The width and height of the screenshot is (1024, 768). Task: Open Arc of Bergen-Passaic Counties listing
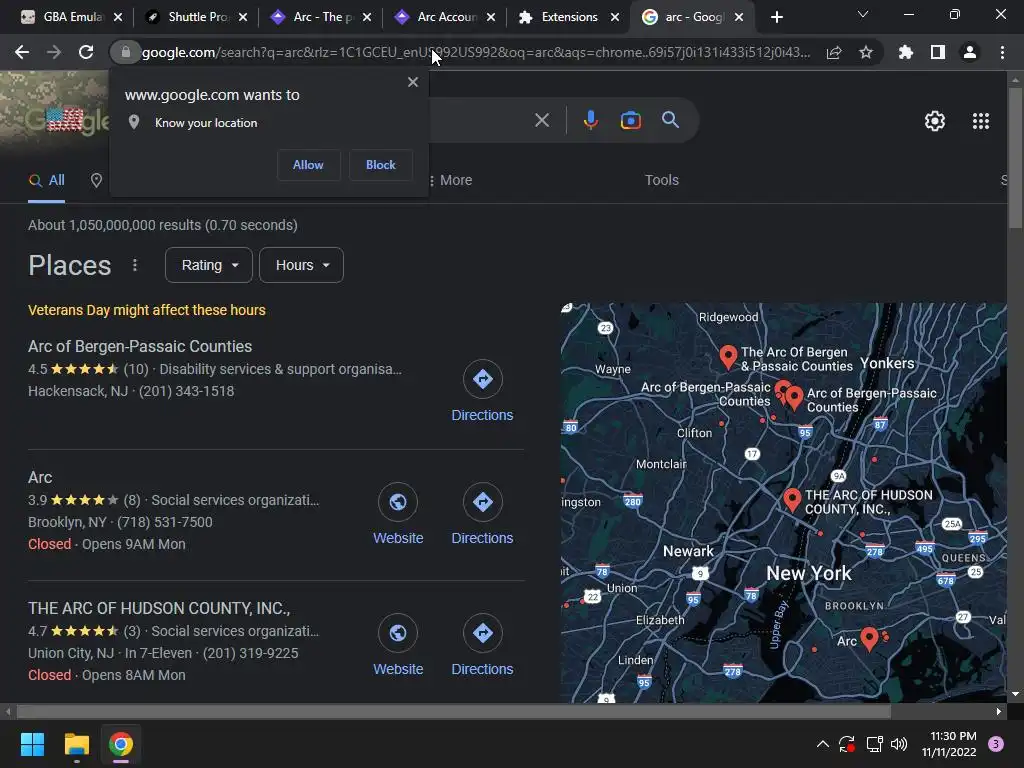coord(140,346)
